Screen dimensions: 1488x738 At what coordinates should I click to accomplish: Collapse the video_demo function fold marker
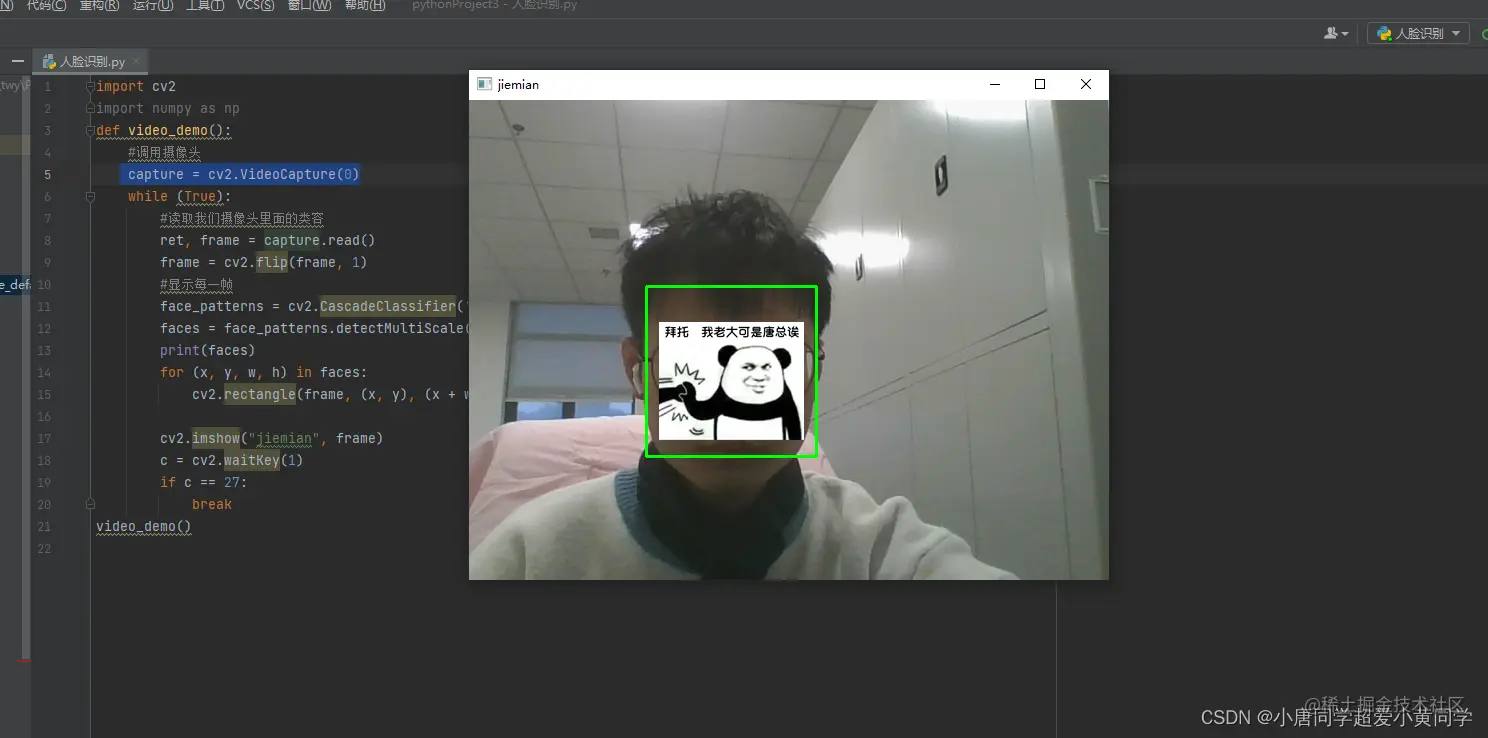point(90,130)
